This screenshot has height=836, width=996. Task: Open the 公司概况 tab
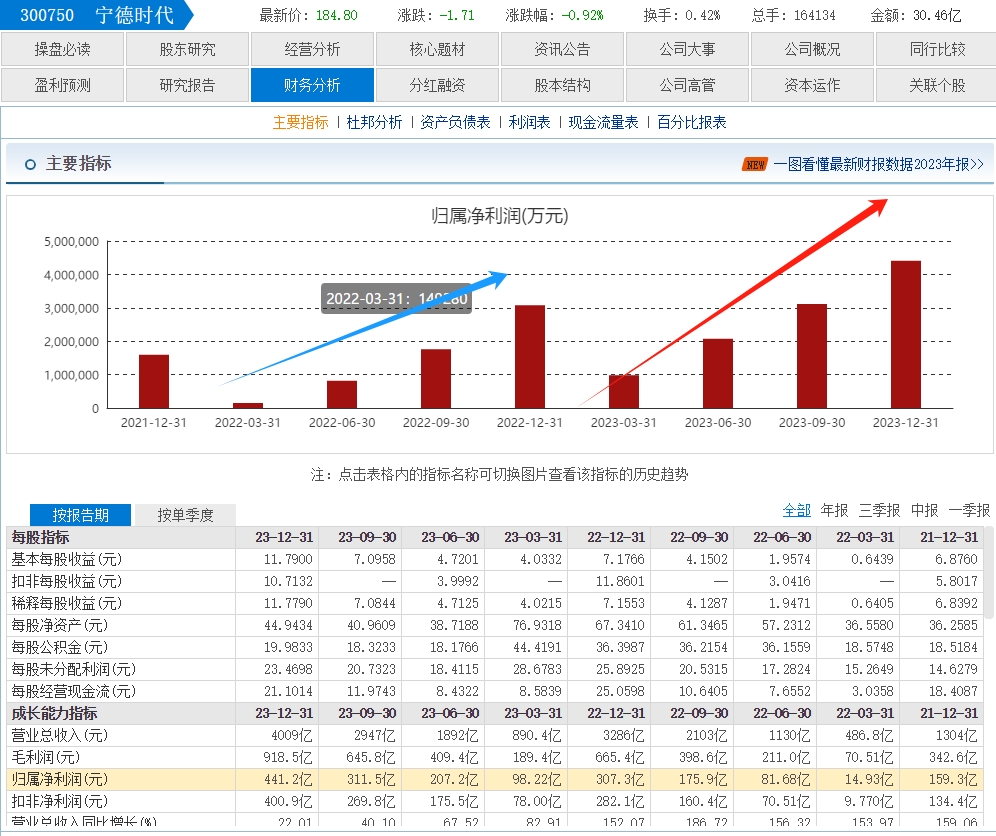coord(812,50)
